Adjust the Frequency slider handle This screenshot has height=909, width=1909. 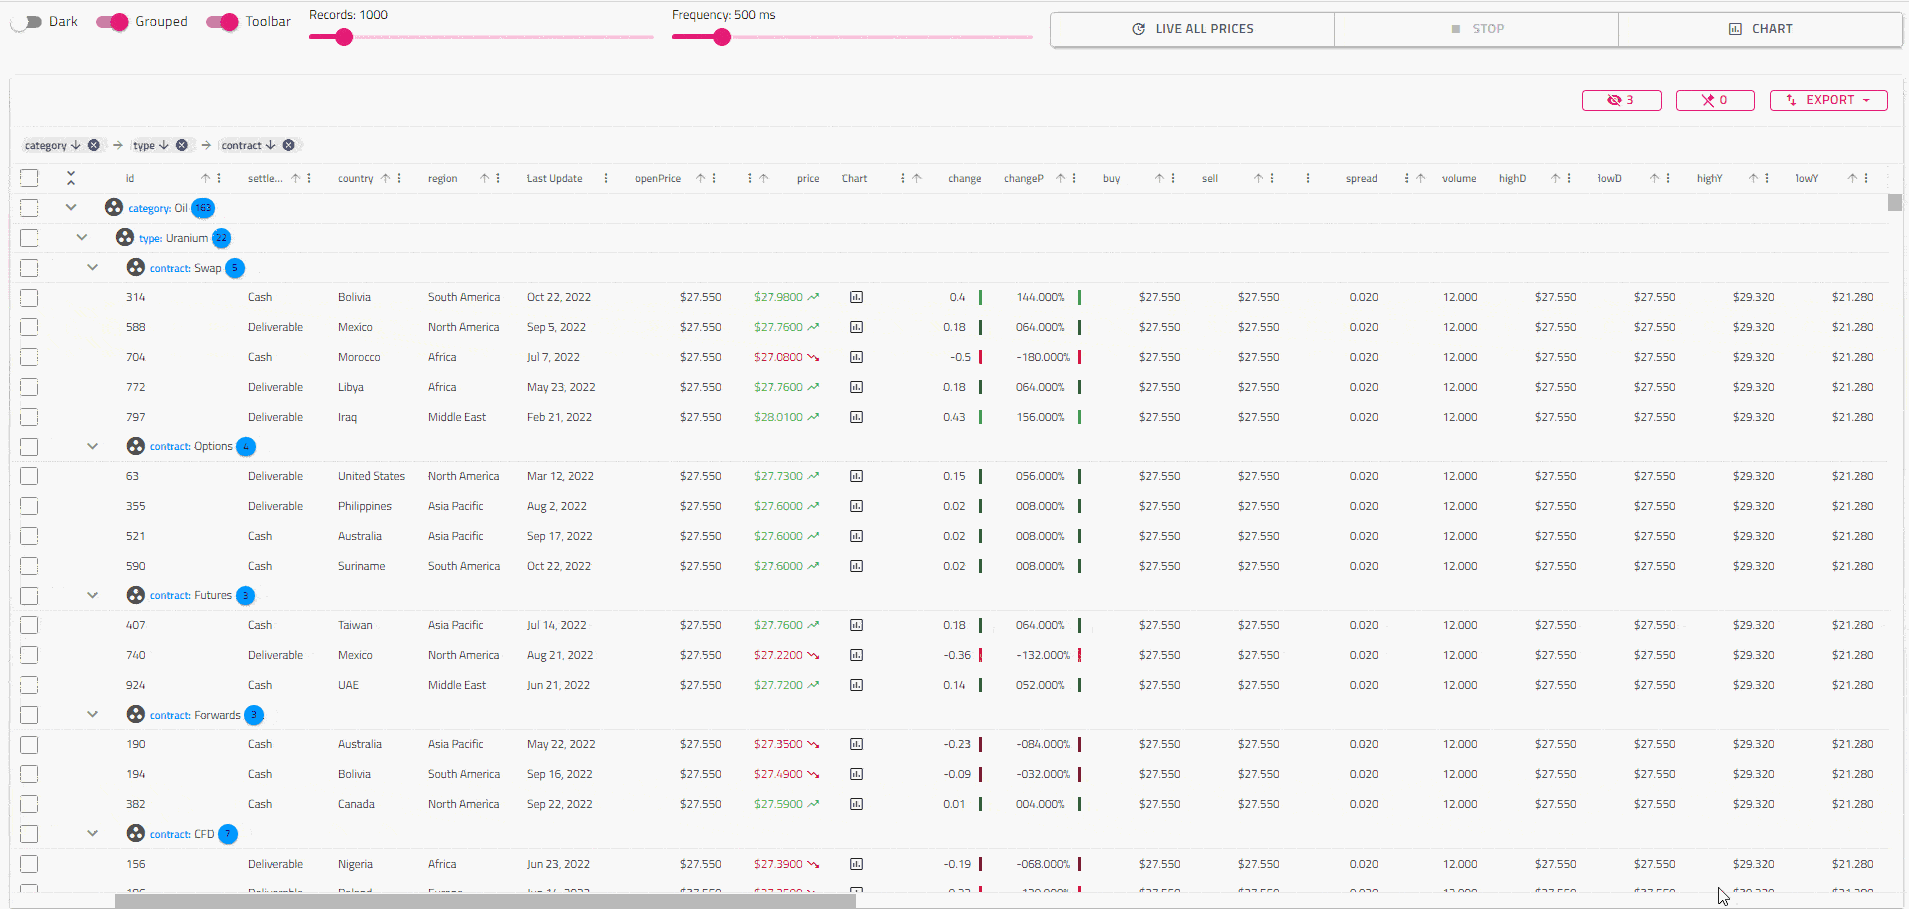tap(722, 37)
